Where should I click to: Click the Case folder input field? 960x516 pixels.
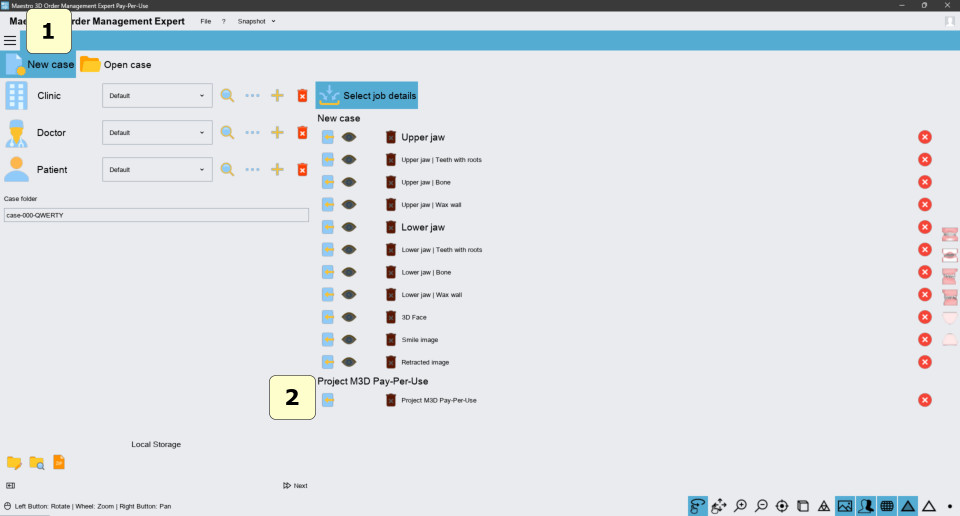[156, 215]
